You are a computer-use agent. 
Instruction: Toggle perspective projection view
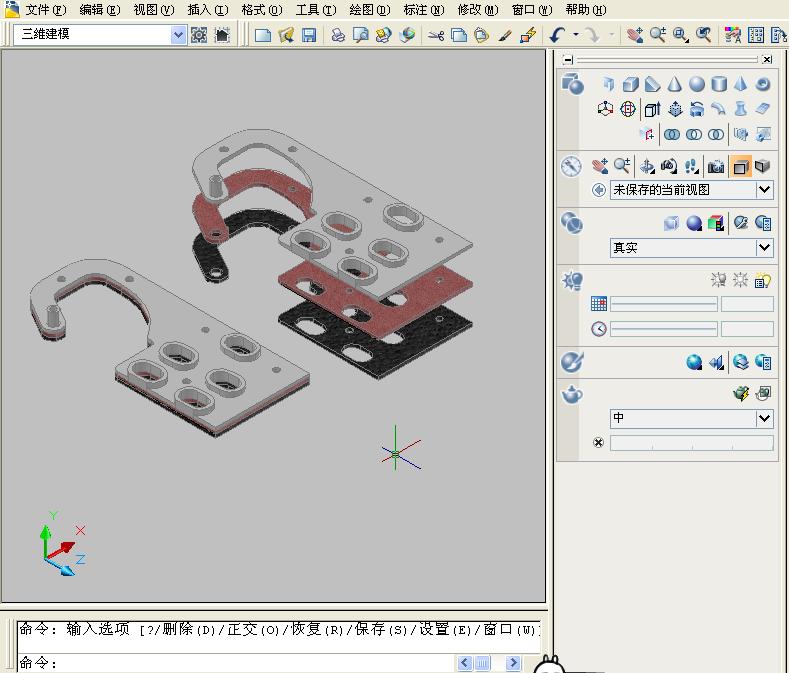(x=763, y=166)
